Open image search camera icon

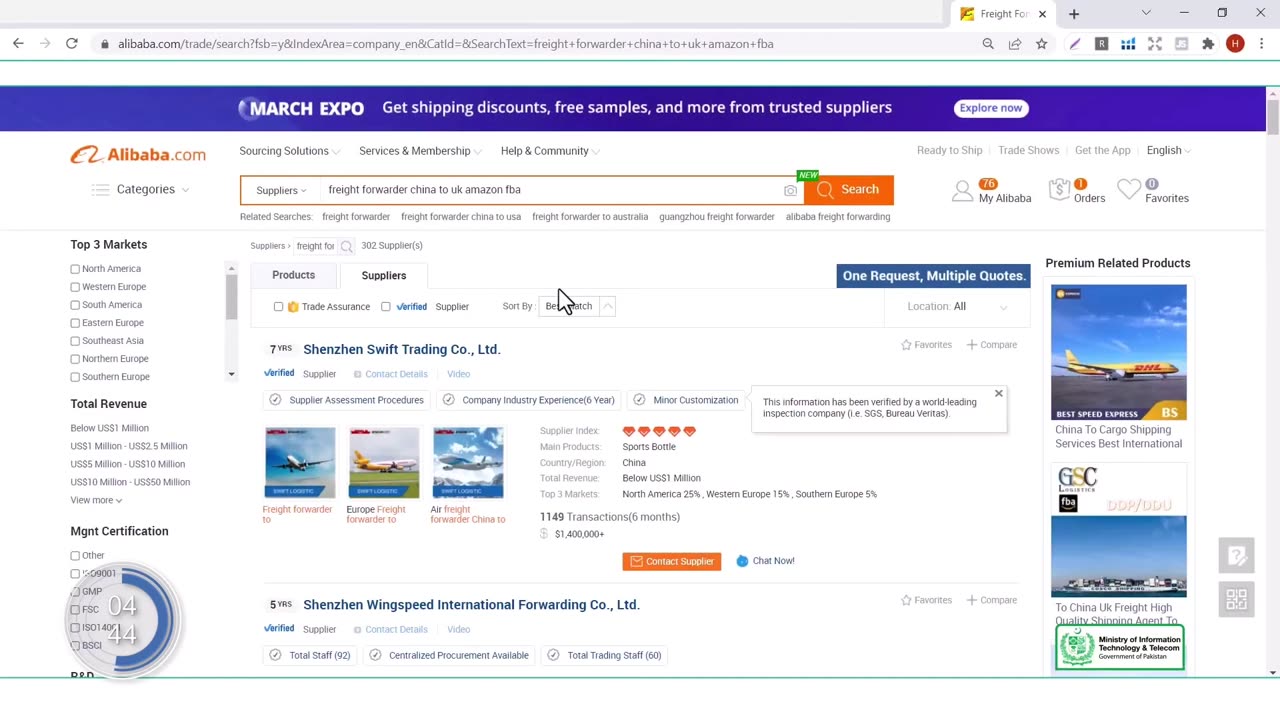[x=790, y=190]
